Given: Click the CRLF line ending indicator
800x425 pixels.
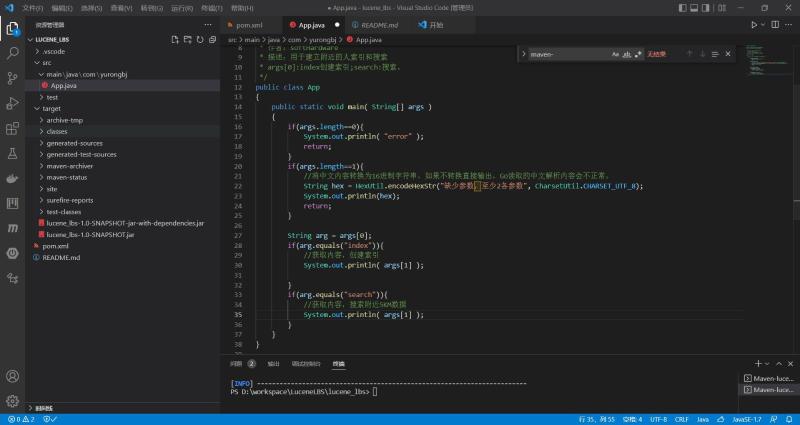Looking at the screenshot, I should click(682, 419).
